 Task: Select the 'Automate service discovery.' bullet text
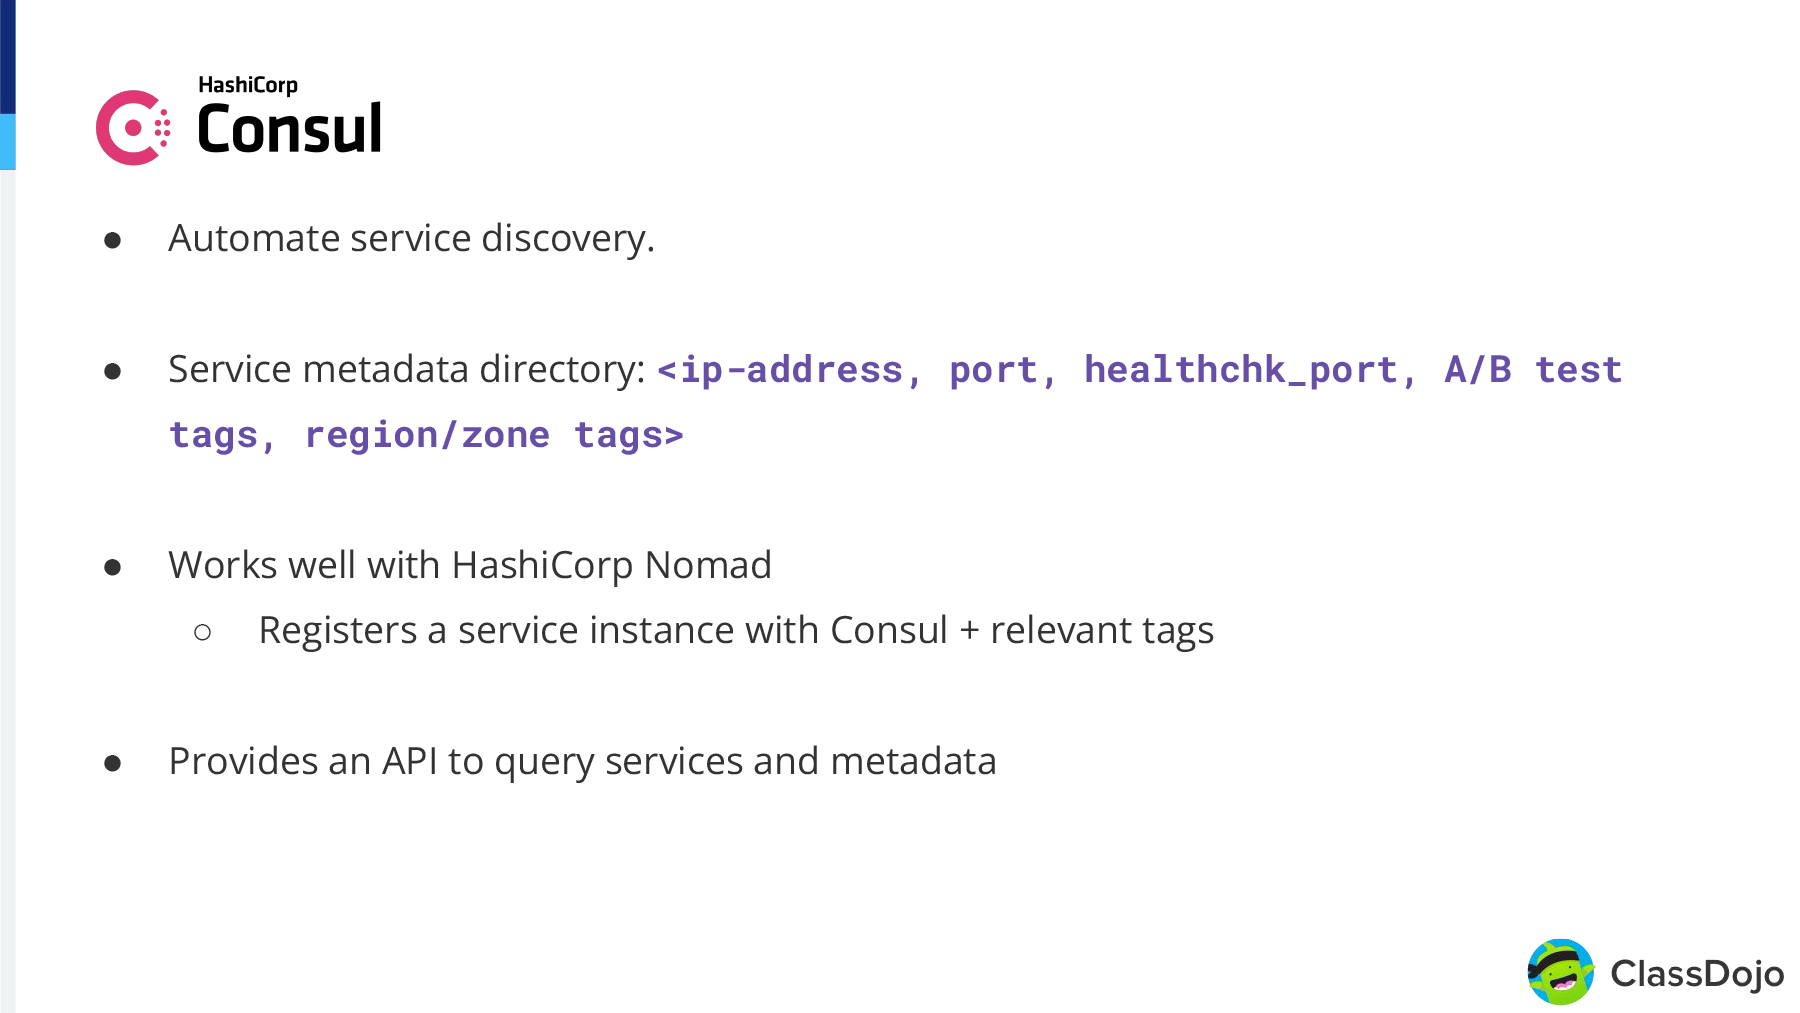point(411,239)
